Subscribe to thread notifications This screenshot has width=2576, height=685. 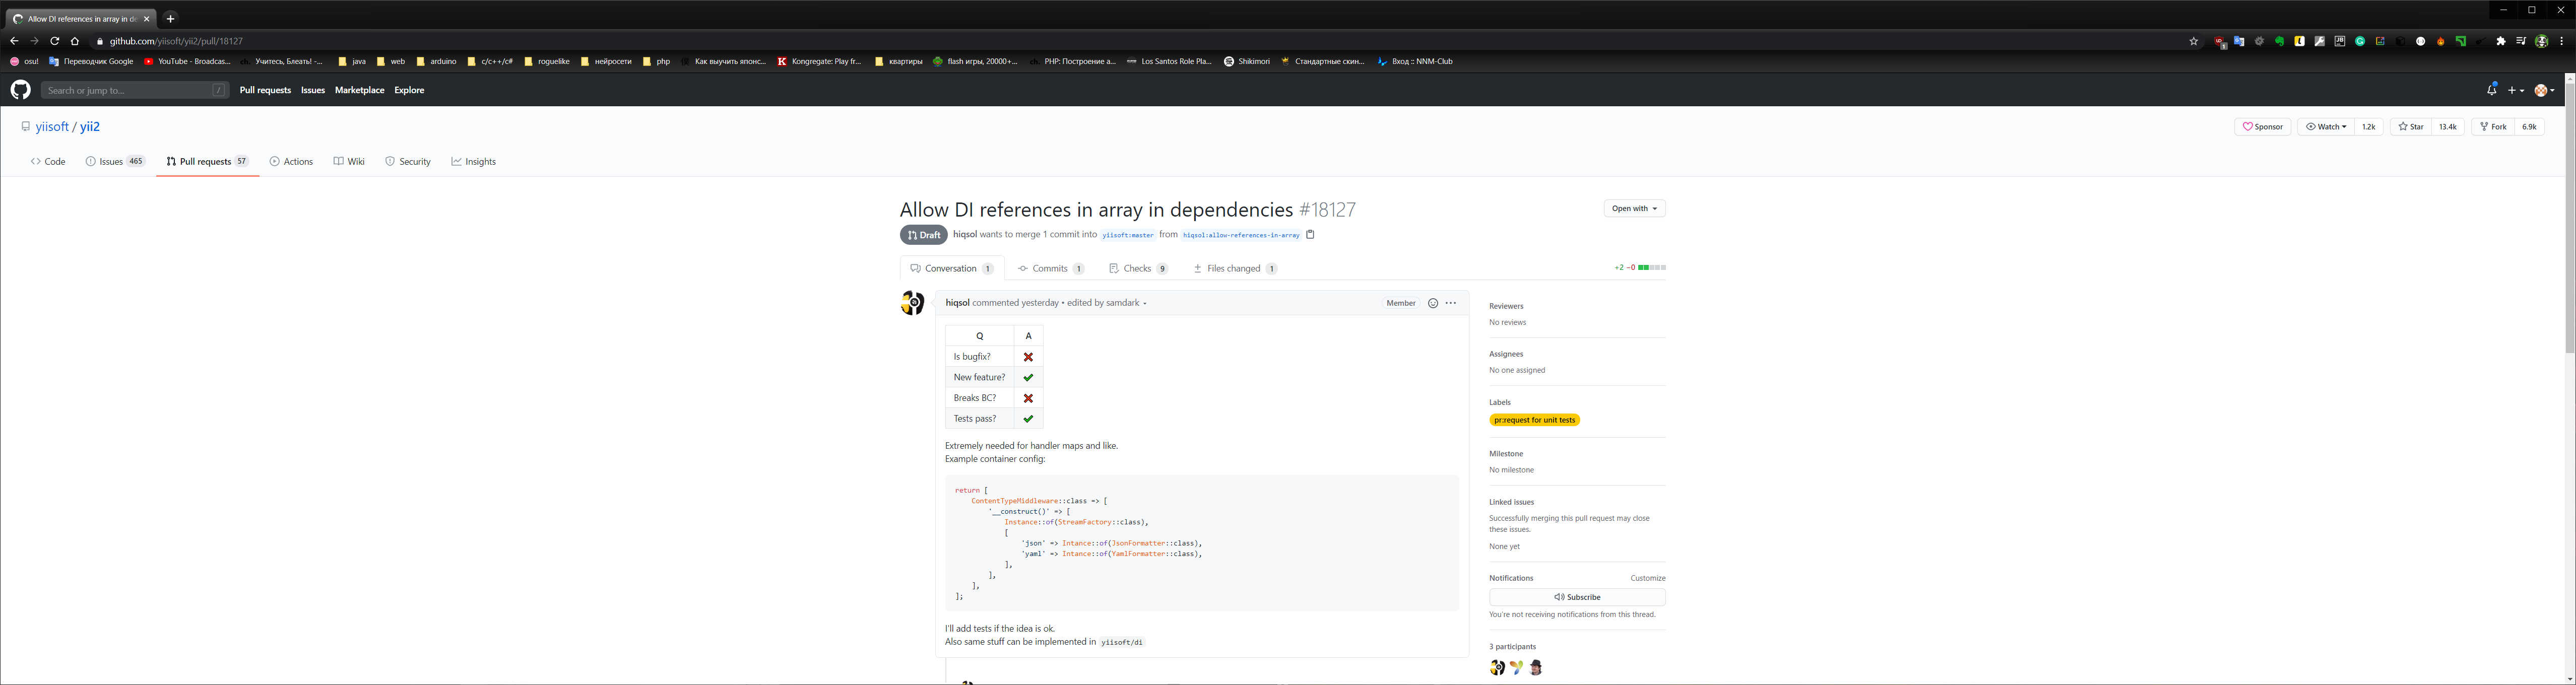(1577, 597)
